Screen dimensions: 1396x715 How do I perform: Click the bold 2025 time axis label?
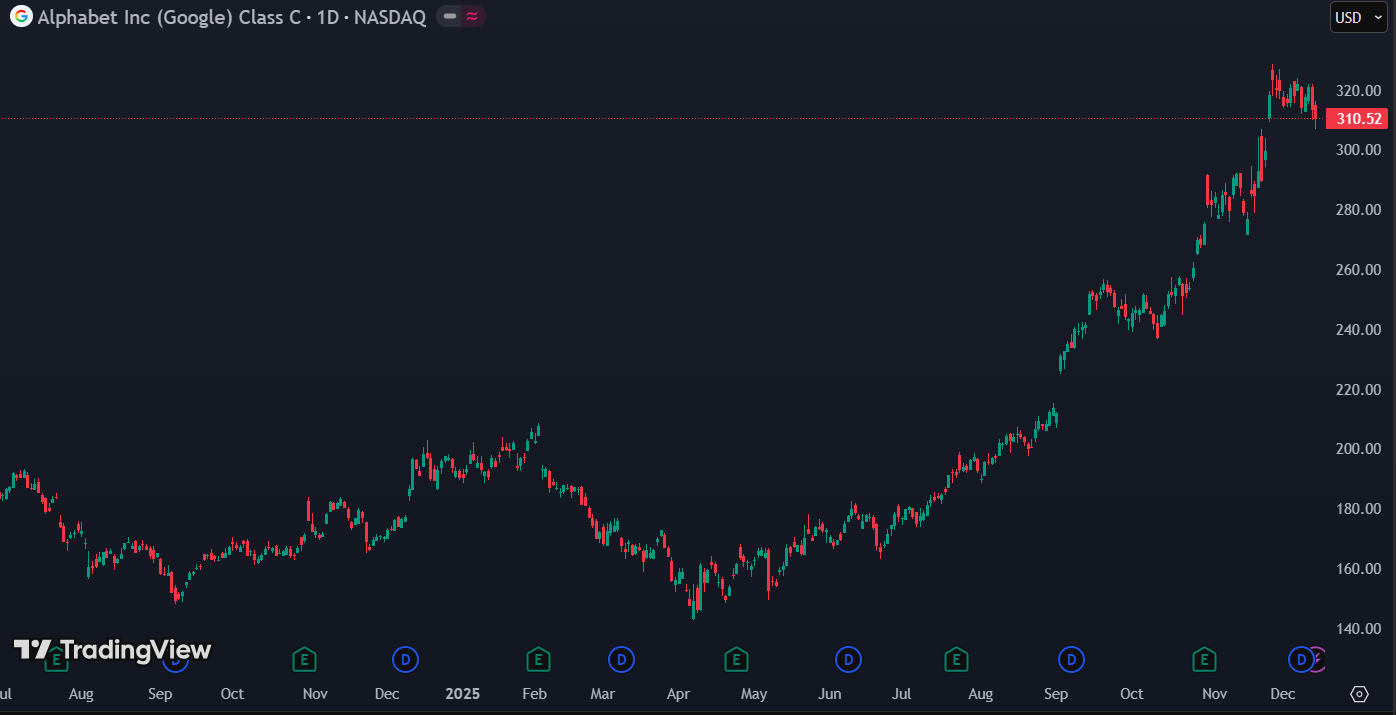462,694
